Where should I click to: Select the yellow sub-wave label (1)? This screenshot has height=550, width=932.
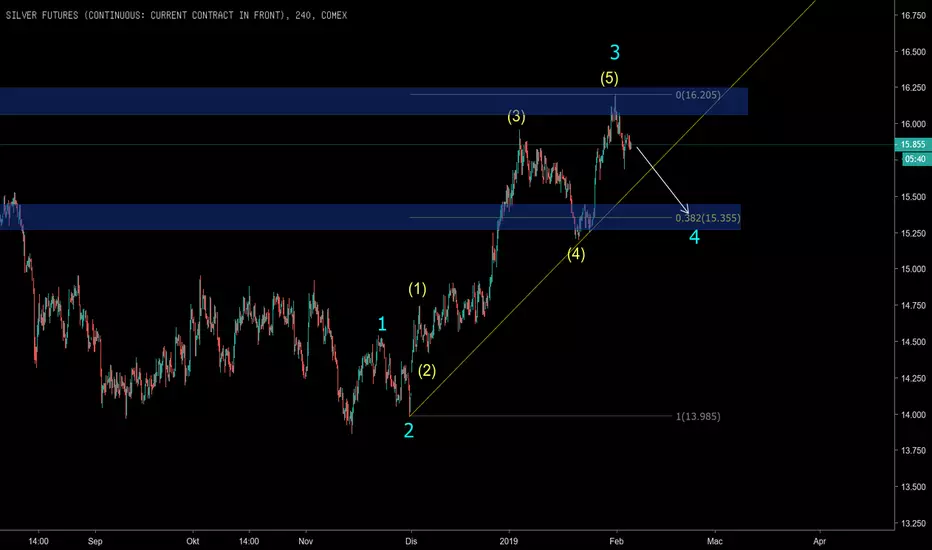click(417, 289)
